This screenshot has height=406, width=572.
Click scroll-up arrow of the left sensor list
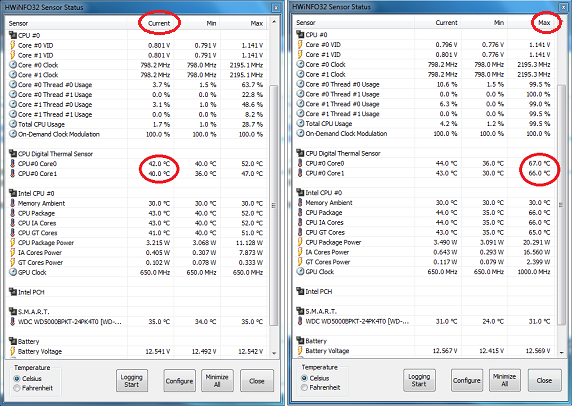click(274, 22)
